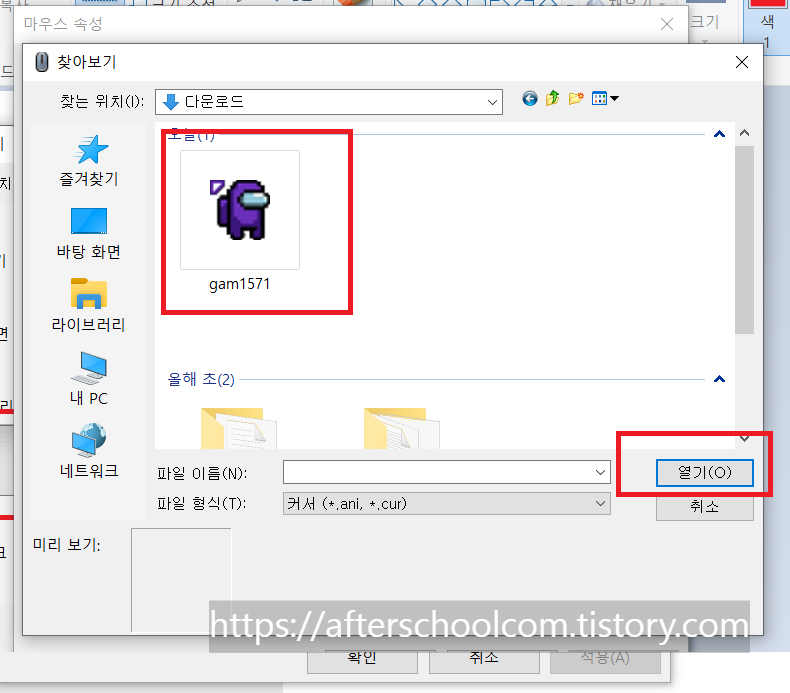Collapse the top file group with chevron

point(719,134)
